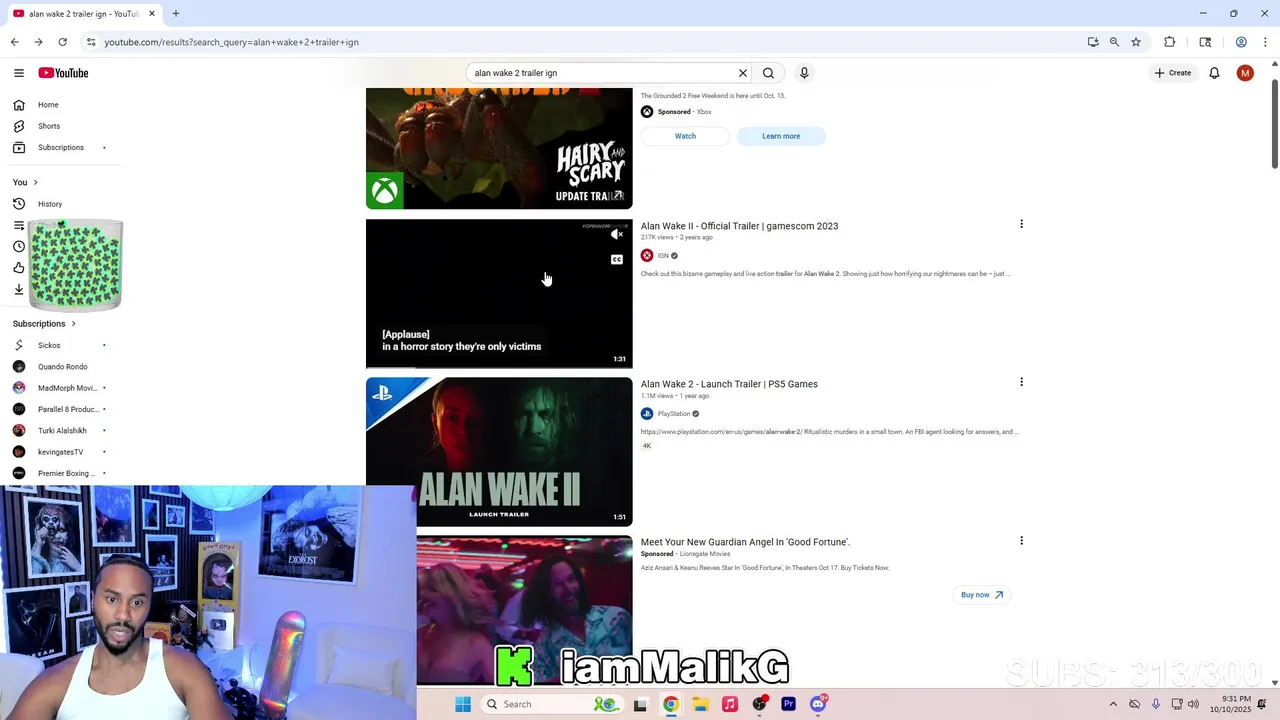Image resolution: width=1280 pixels, height=720 pixels.
Task: Open the PlayStation channel name link
Action: 674,414
